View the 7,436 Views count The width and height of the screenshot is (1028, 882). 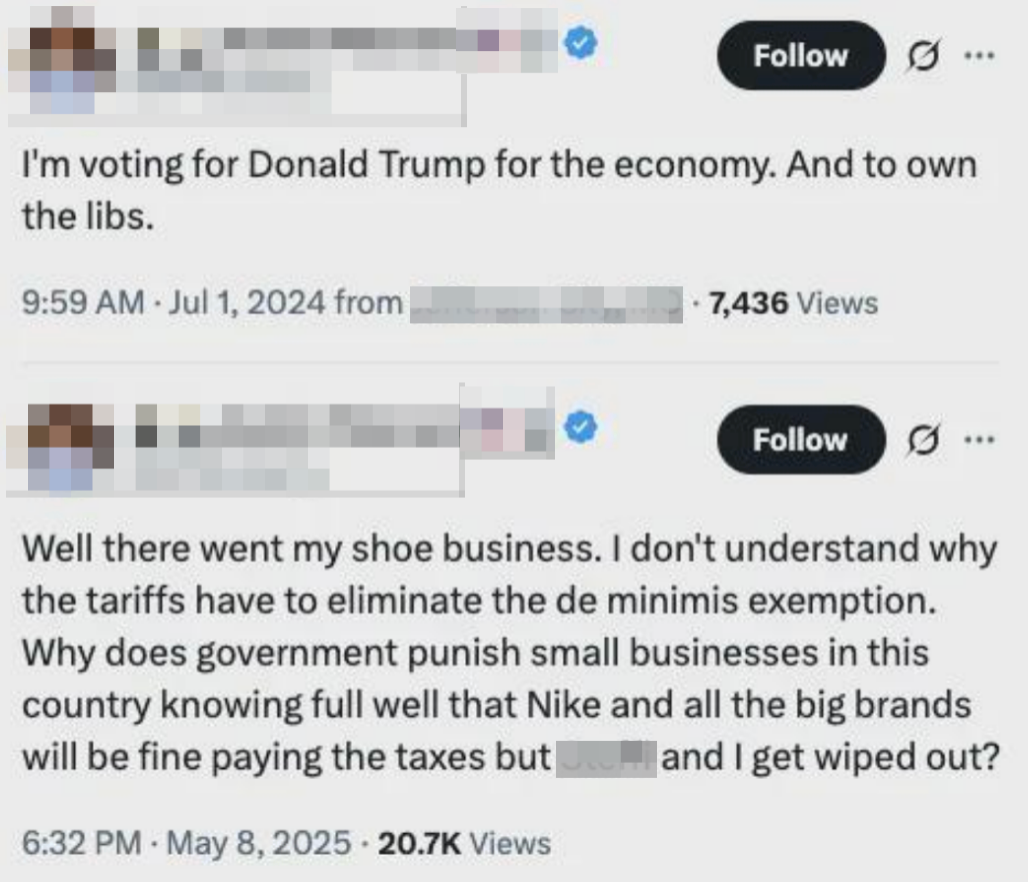click(792, 302)
